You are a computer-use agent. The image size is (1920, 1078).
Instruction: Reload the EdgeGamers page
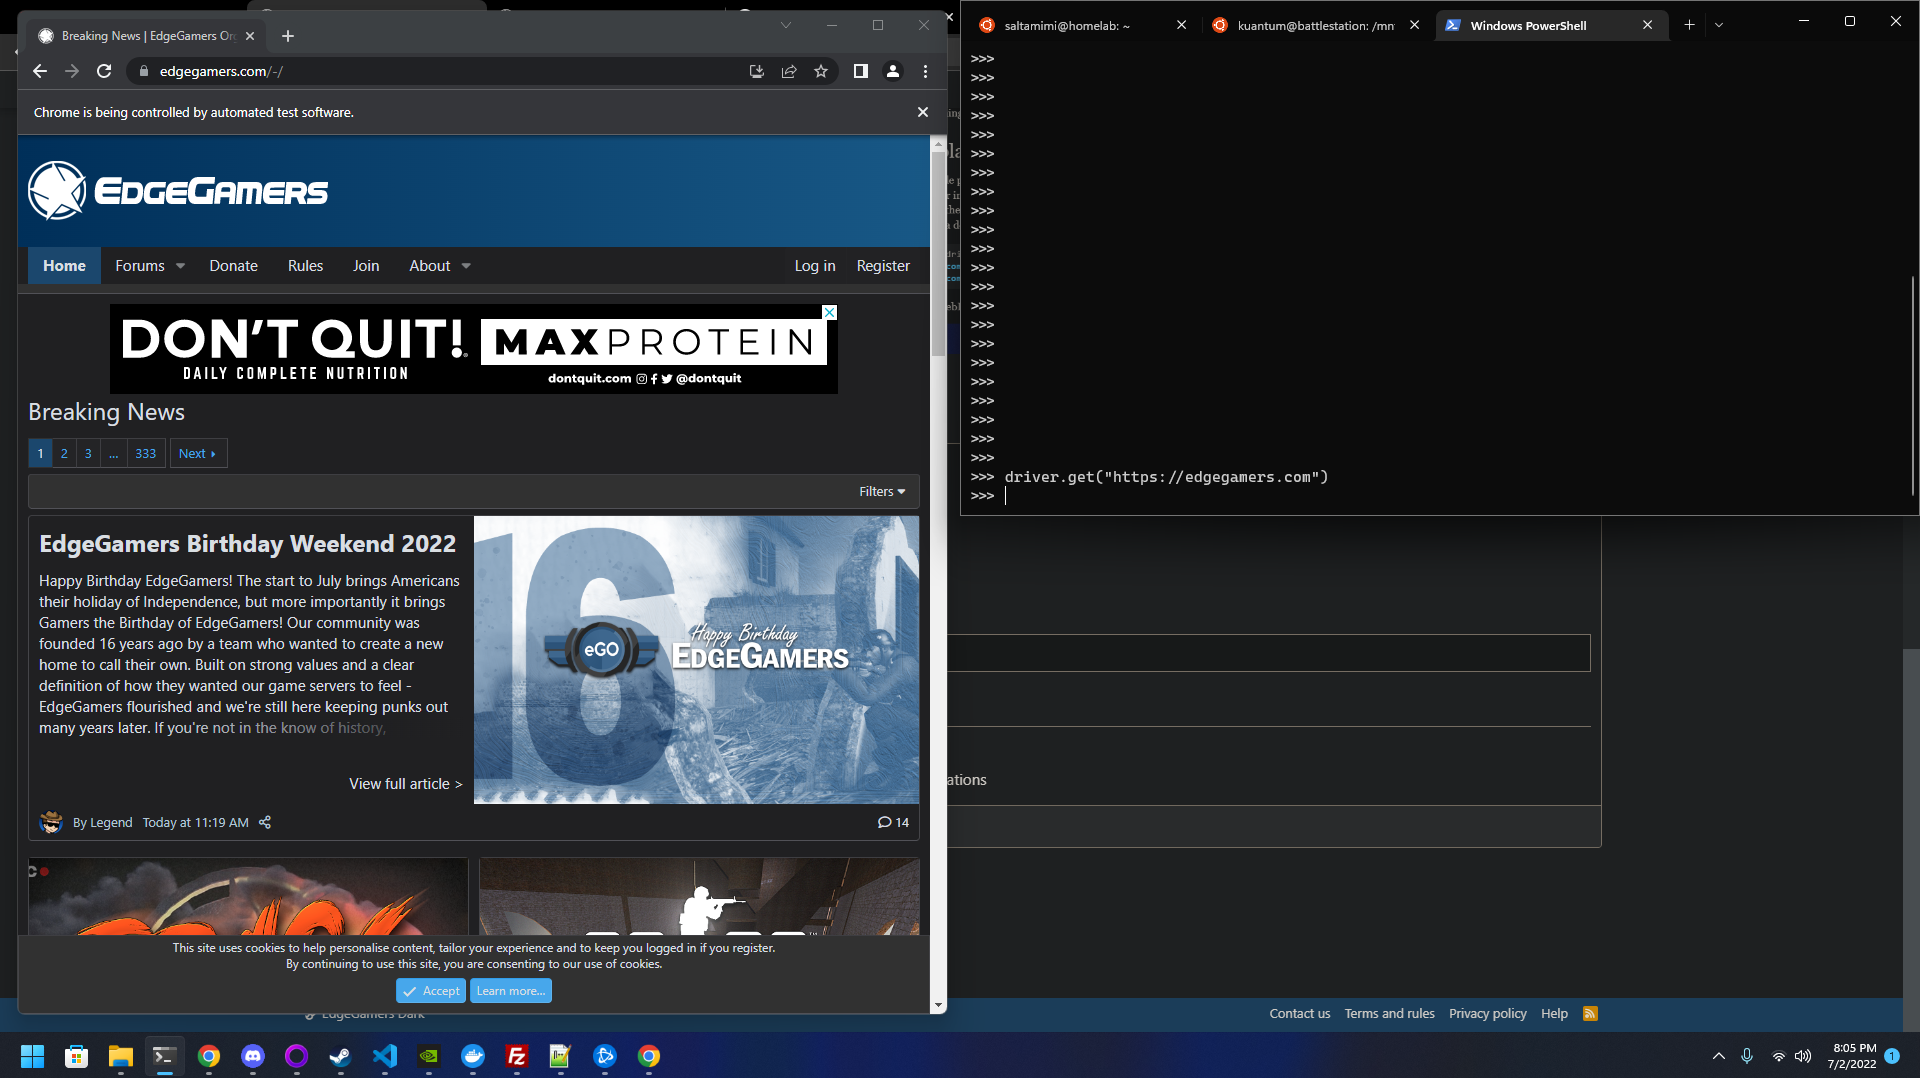[x=104, y=71]
